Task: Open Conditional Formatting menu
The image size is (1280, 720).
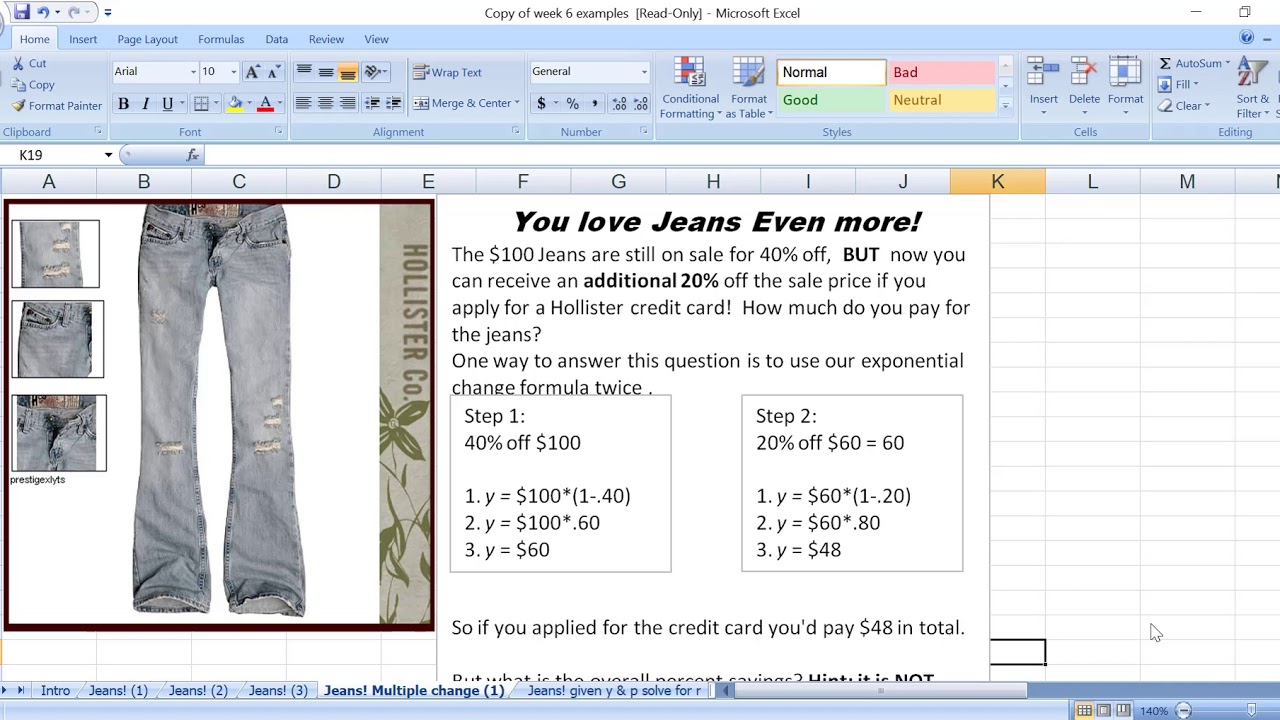Action: tap(690, 89)
